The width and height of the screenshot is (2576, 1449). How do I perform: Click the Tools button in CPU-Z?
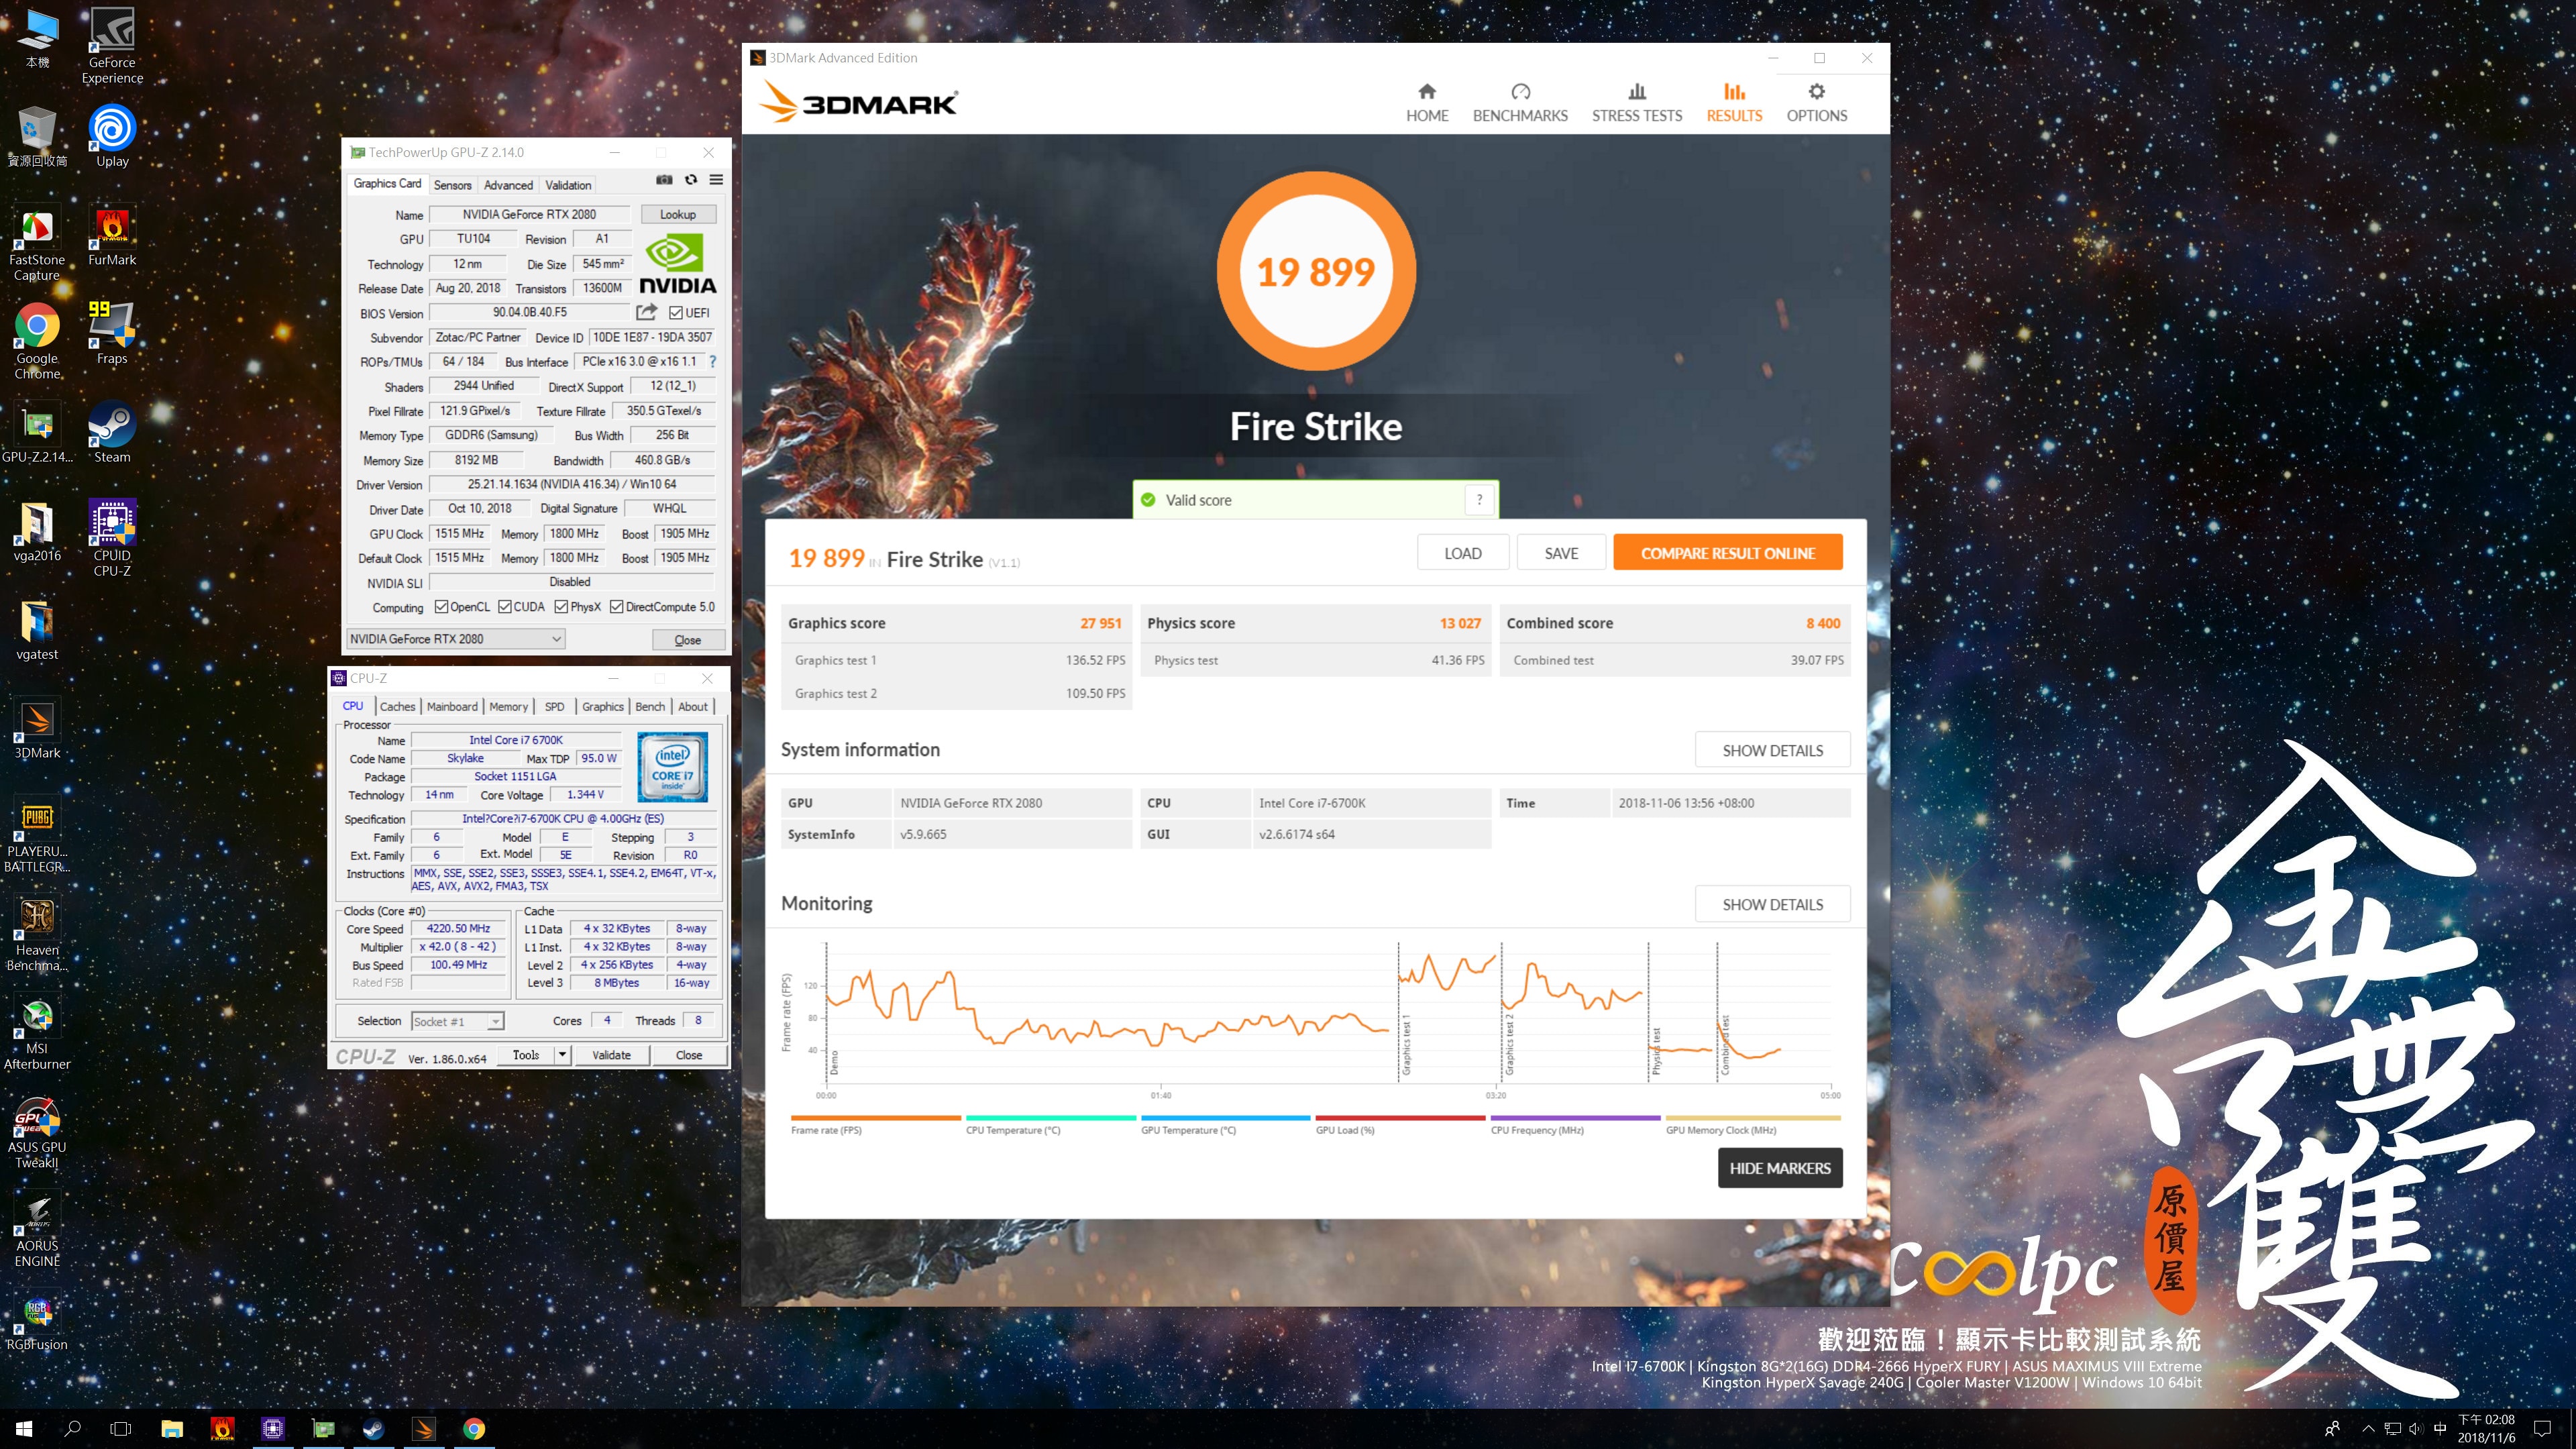tap(526, 1055)
